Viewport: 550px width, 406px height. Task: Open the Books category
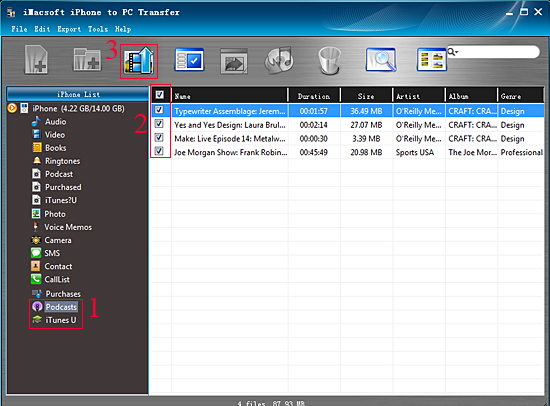55,148
